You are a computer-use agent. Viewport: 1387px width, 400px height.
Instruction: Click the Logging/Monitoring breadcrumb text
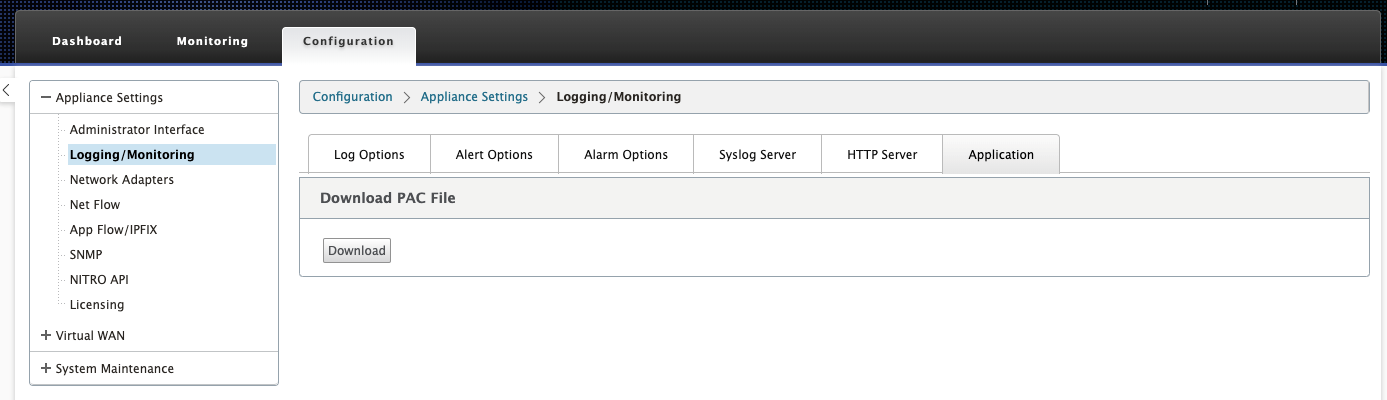pos(618,97)
